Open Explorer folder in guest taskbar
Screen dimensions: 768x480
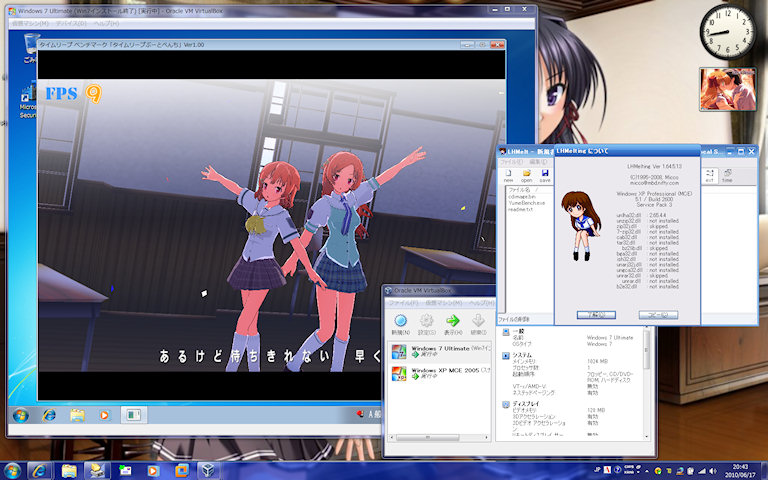pos(77,415)
